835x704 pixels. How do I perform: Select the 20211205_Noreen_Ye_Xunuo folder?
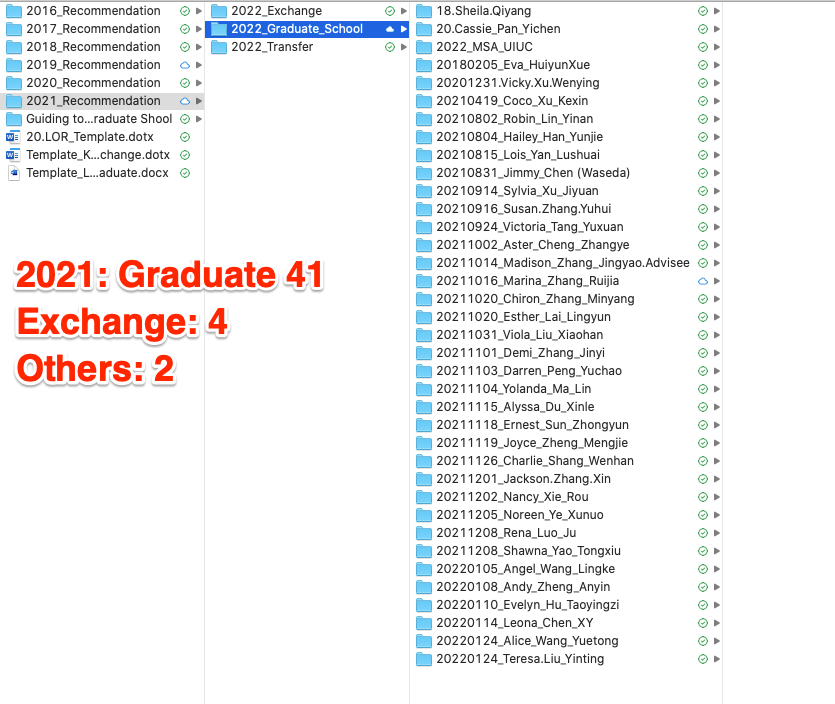coord(568,515)
